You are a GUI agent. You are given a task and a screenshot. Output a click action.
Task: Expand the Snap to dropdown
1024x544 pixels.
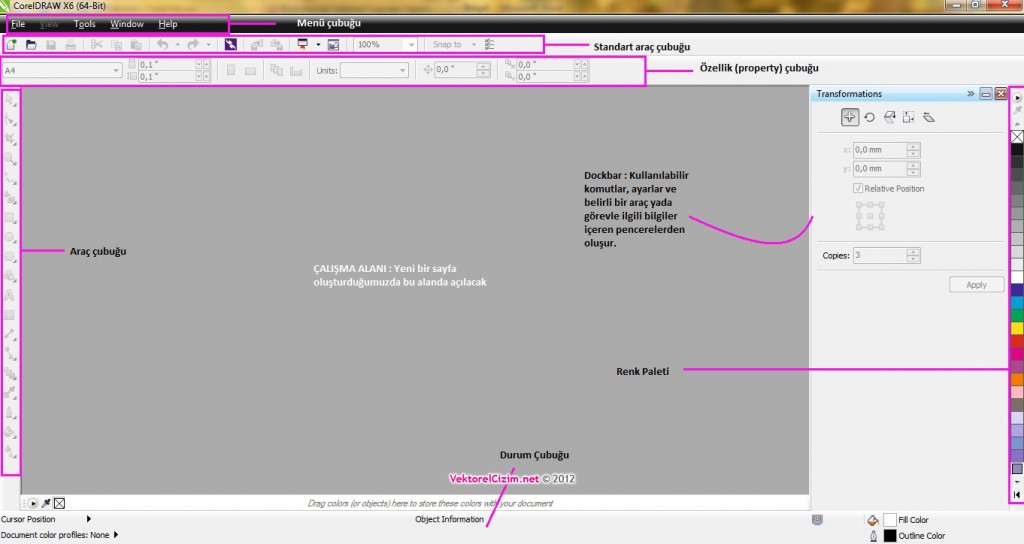(474, 45)
